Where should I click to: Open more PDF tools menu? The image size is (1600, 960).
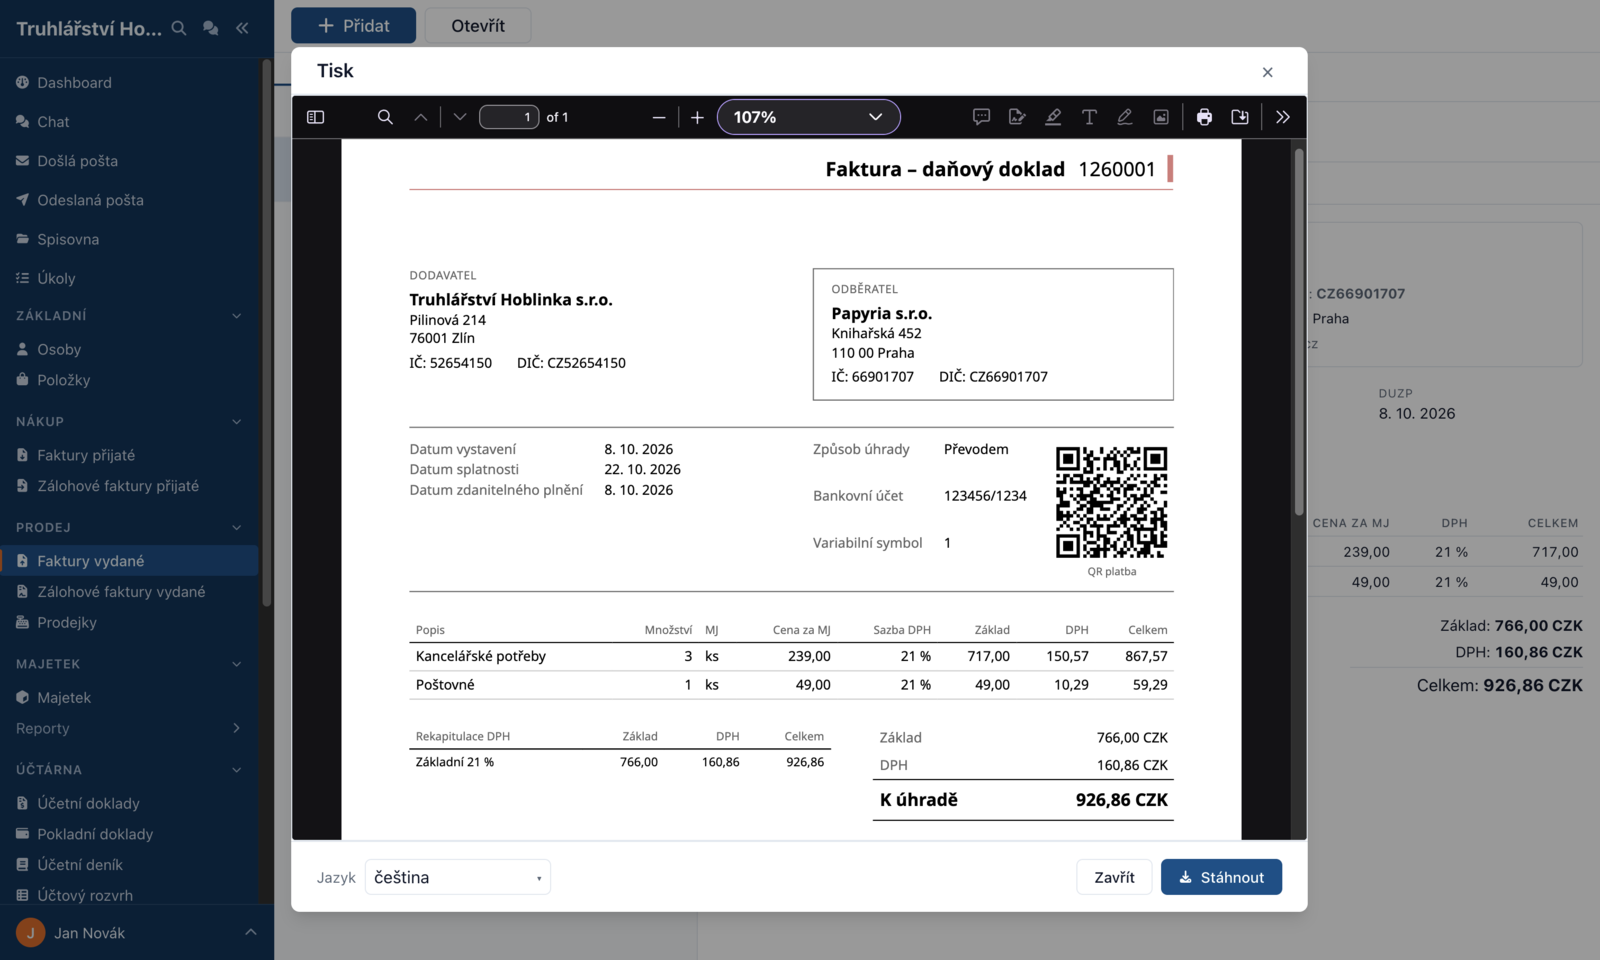pos(1283,117)
